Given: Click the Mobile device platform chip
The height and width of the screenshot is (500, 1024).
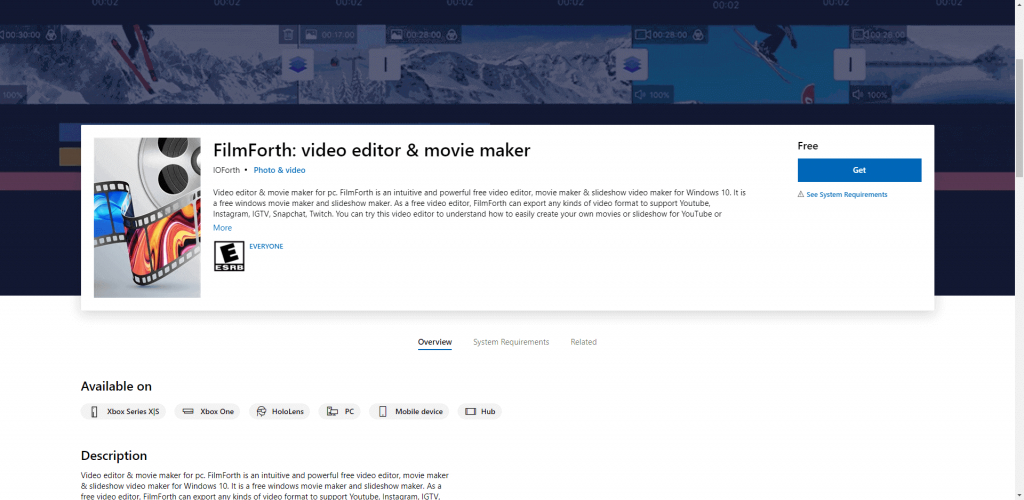Looking at the screenshot, I should (x=409, y=411).
